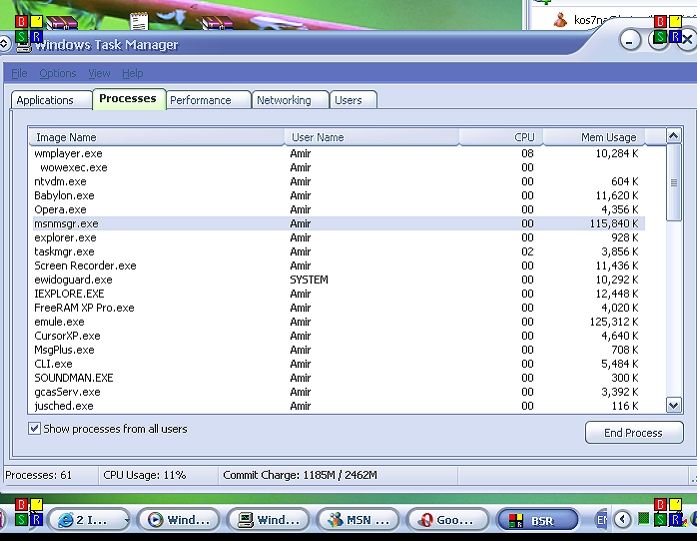Click the Task Manager title bar computer icon

(x=24, y=46)
